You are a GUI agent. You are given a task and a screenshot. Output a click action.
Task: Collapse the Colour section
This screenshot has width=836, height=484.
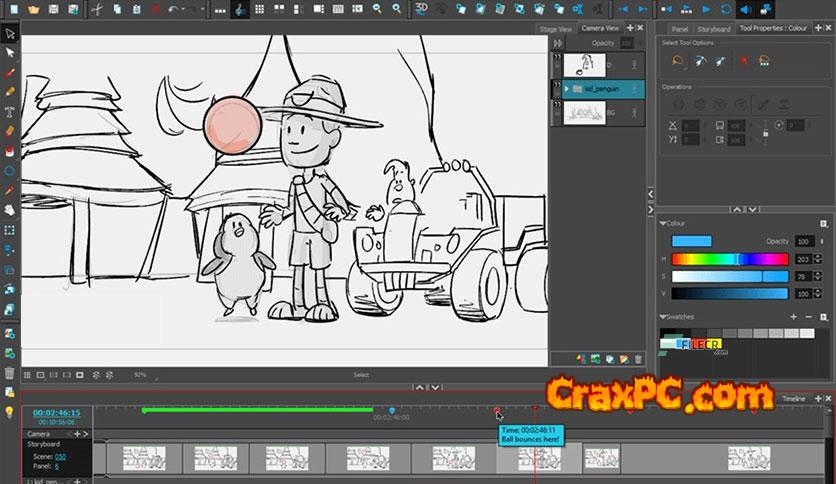(662, 223)
